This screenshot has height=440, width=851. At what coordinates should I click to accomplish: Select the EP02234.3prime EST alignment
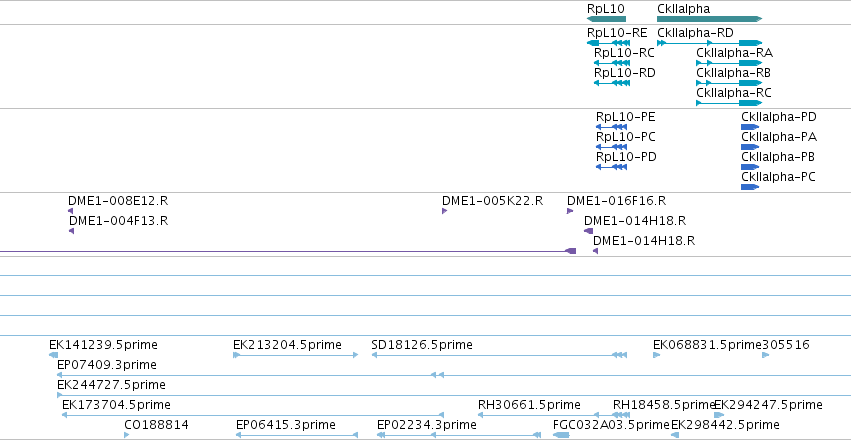459,435
